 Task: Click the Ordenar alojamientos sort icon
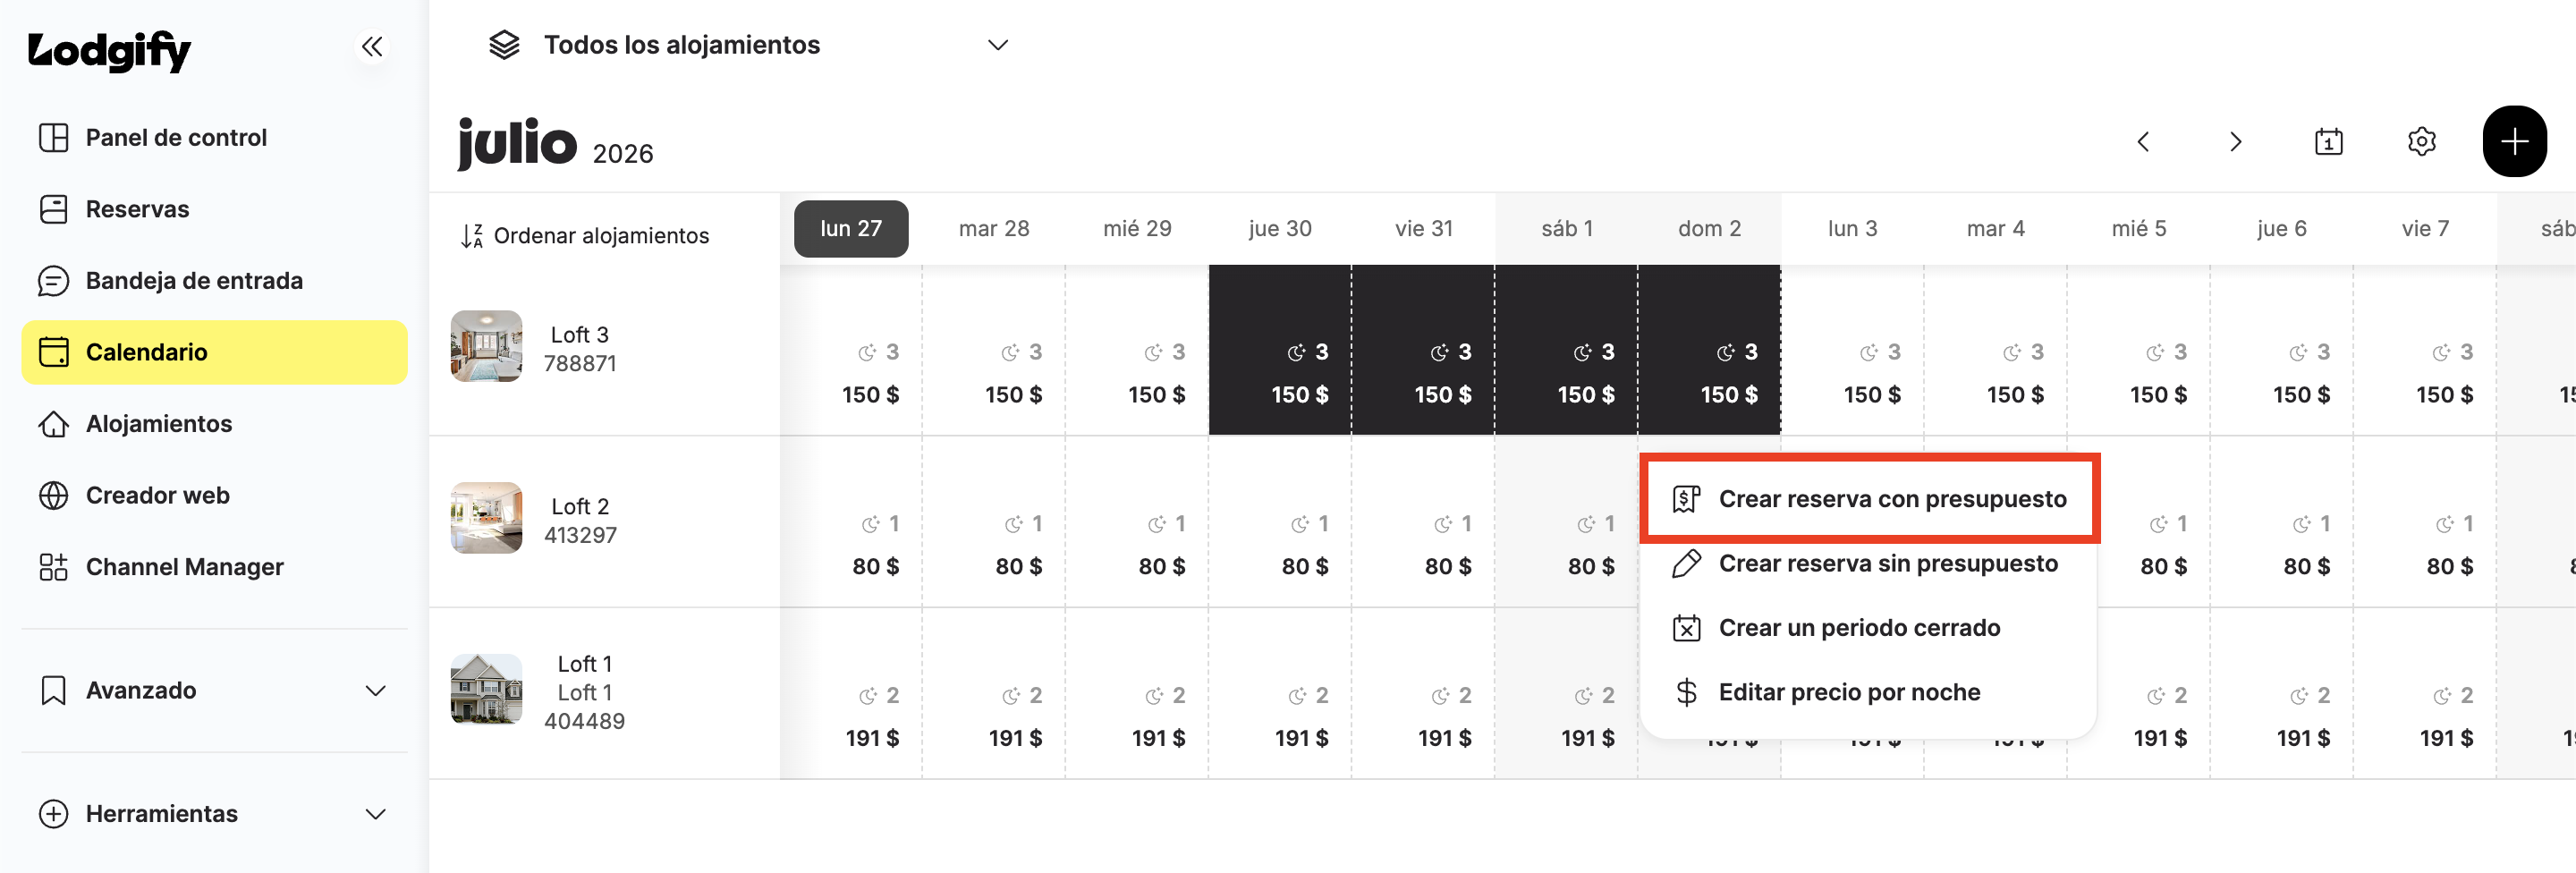point(472,236)
